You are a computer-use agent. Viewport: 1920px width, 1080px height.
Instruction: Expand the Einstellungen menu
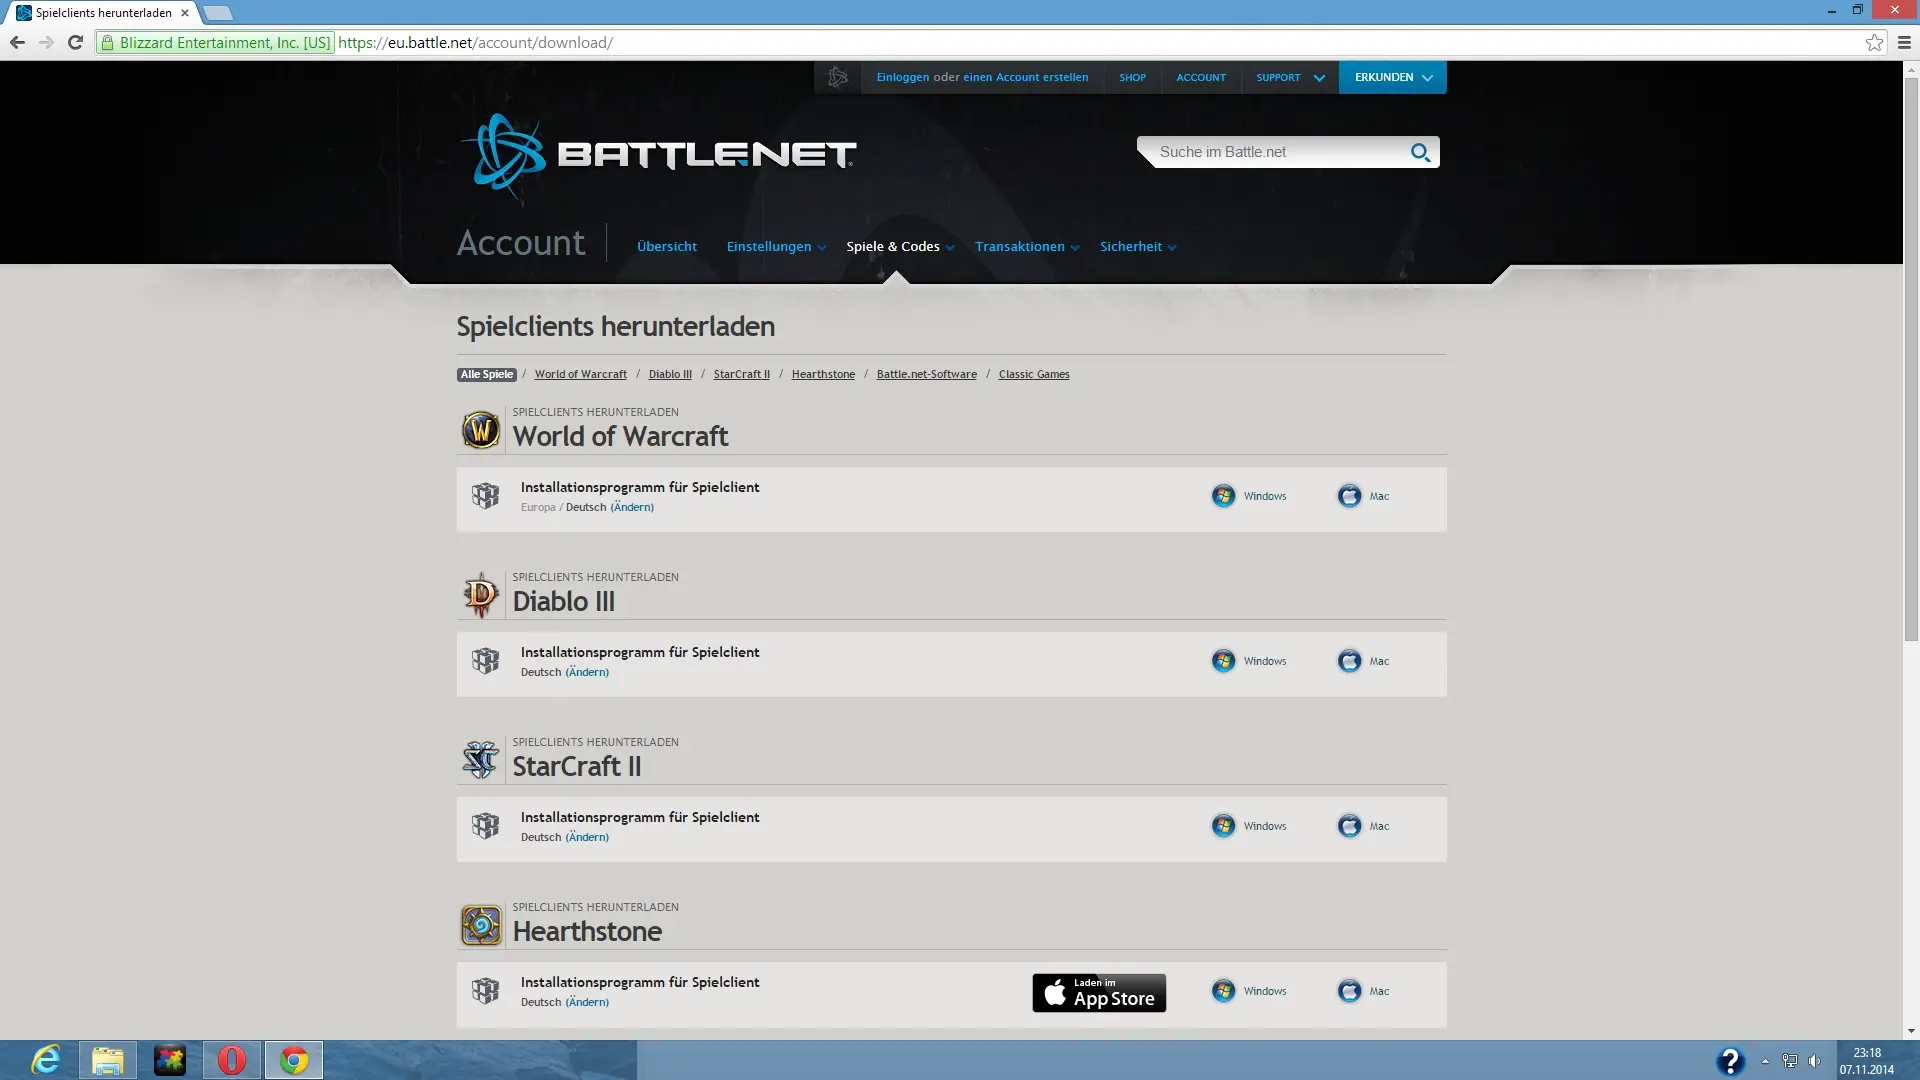776,246
